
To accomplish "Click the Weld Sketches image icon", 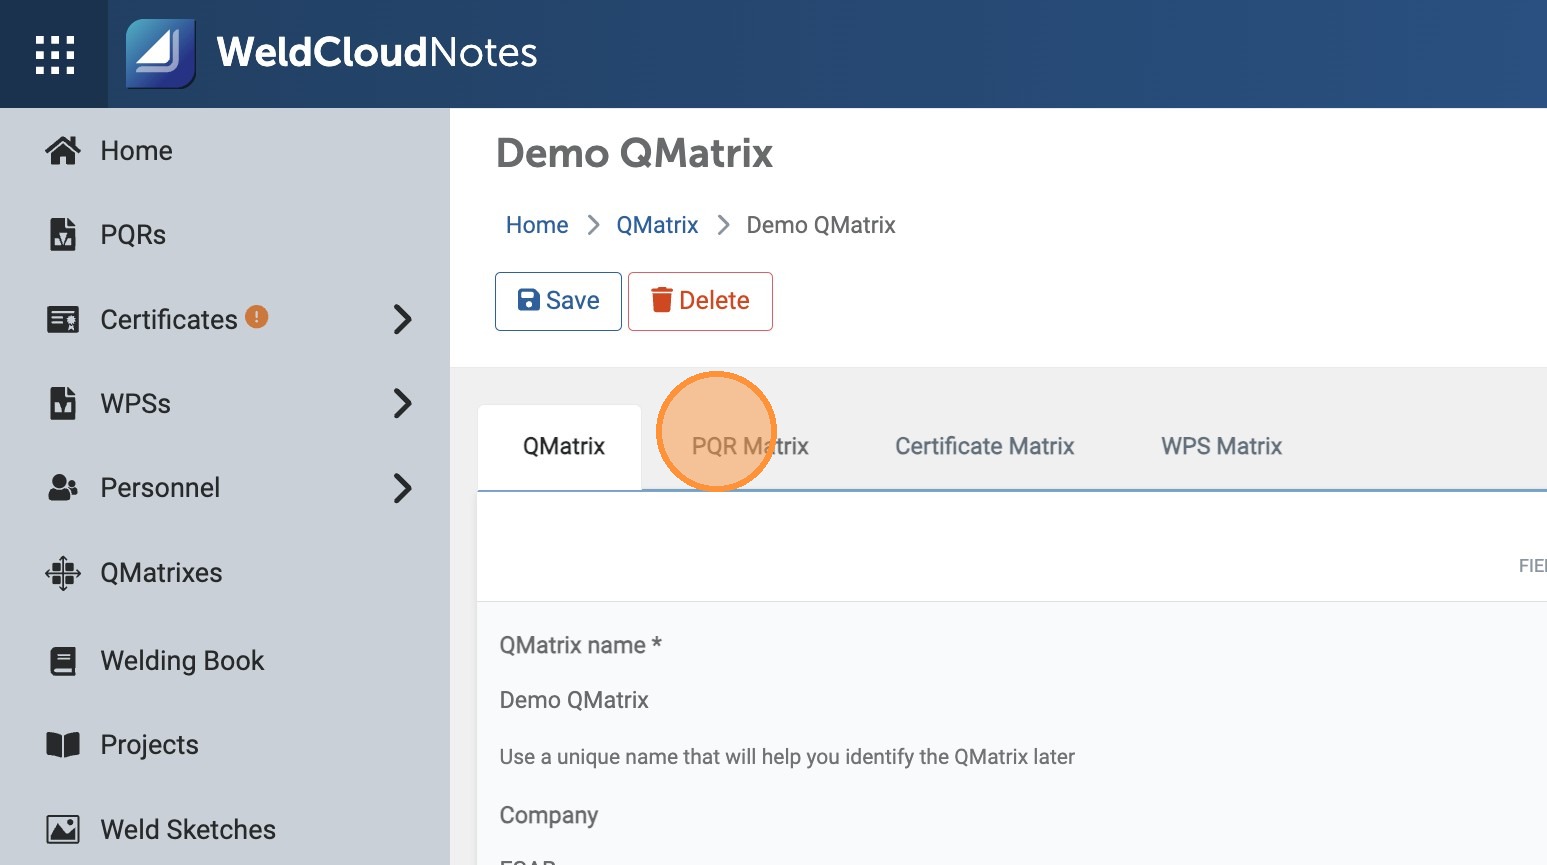I will (x=63, y=830).
